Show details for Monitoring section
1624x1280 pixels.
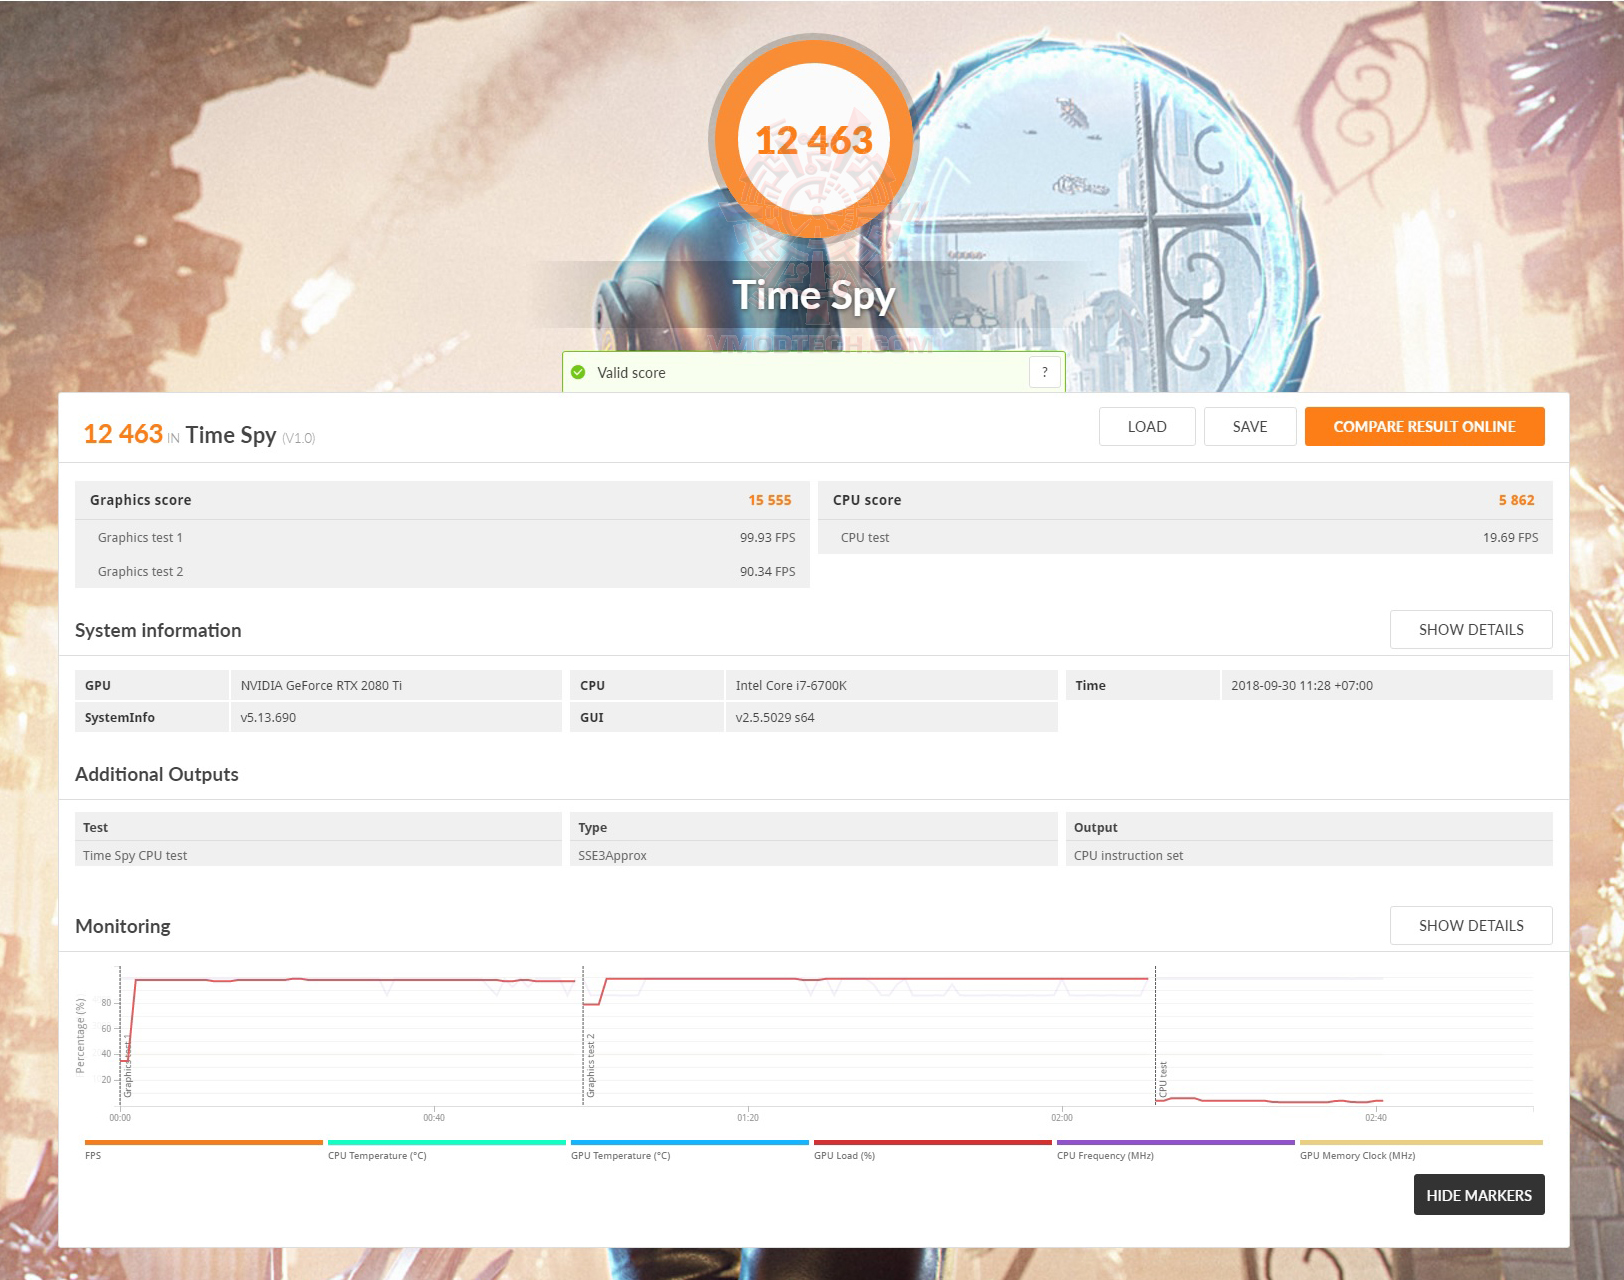(1471, 925)
